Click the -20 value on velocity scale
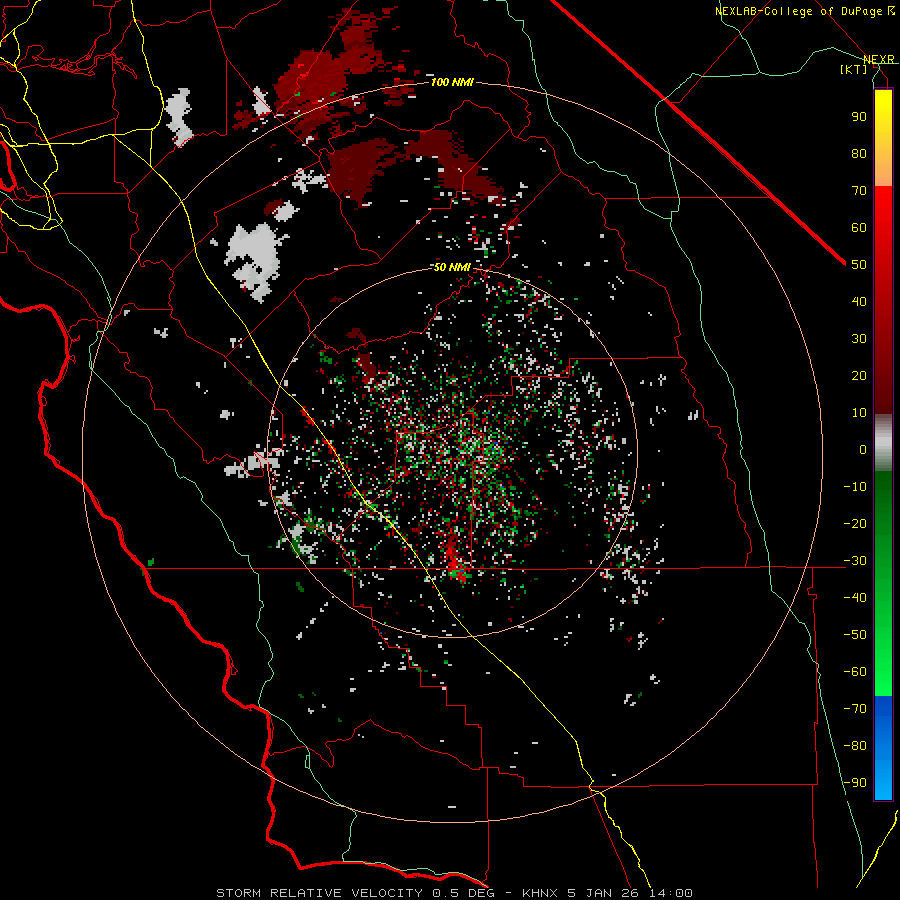 pos(855,524)
